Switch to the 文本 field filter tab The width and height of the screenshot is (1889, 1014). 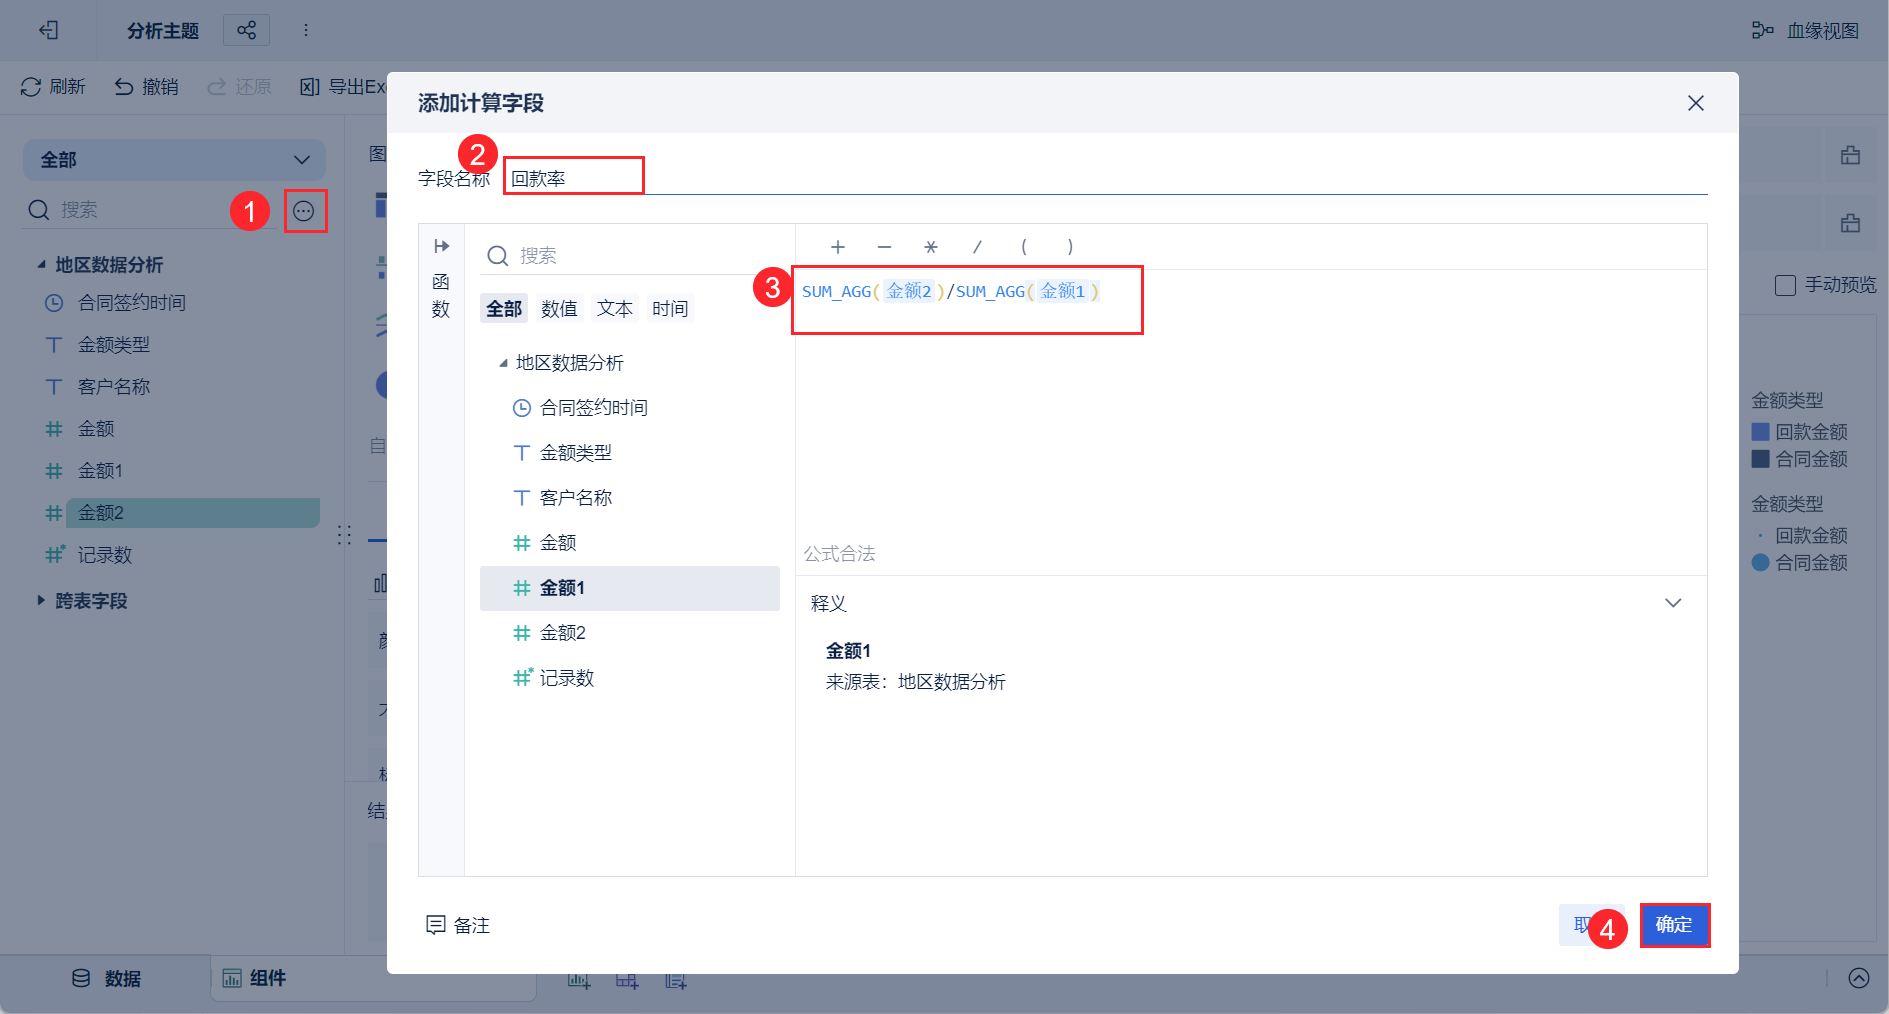coord(615,309)
